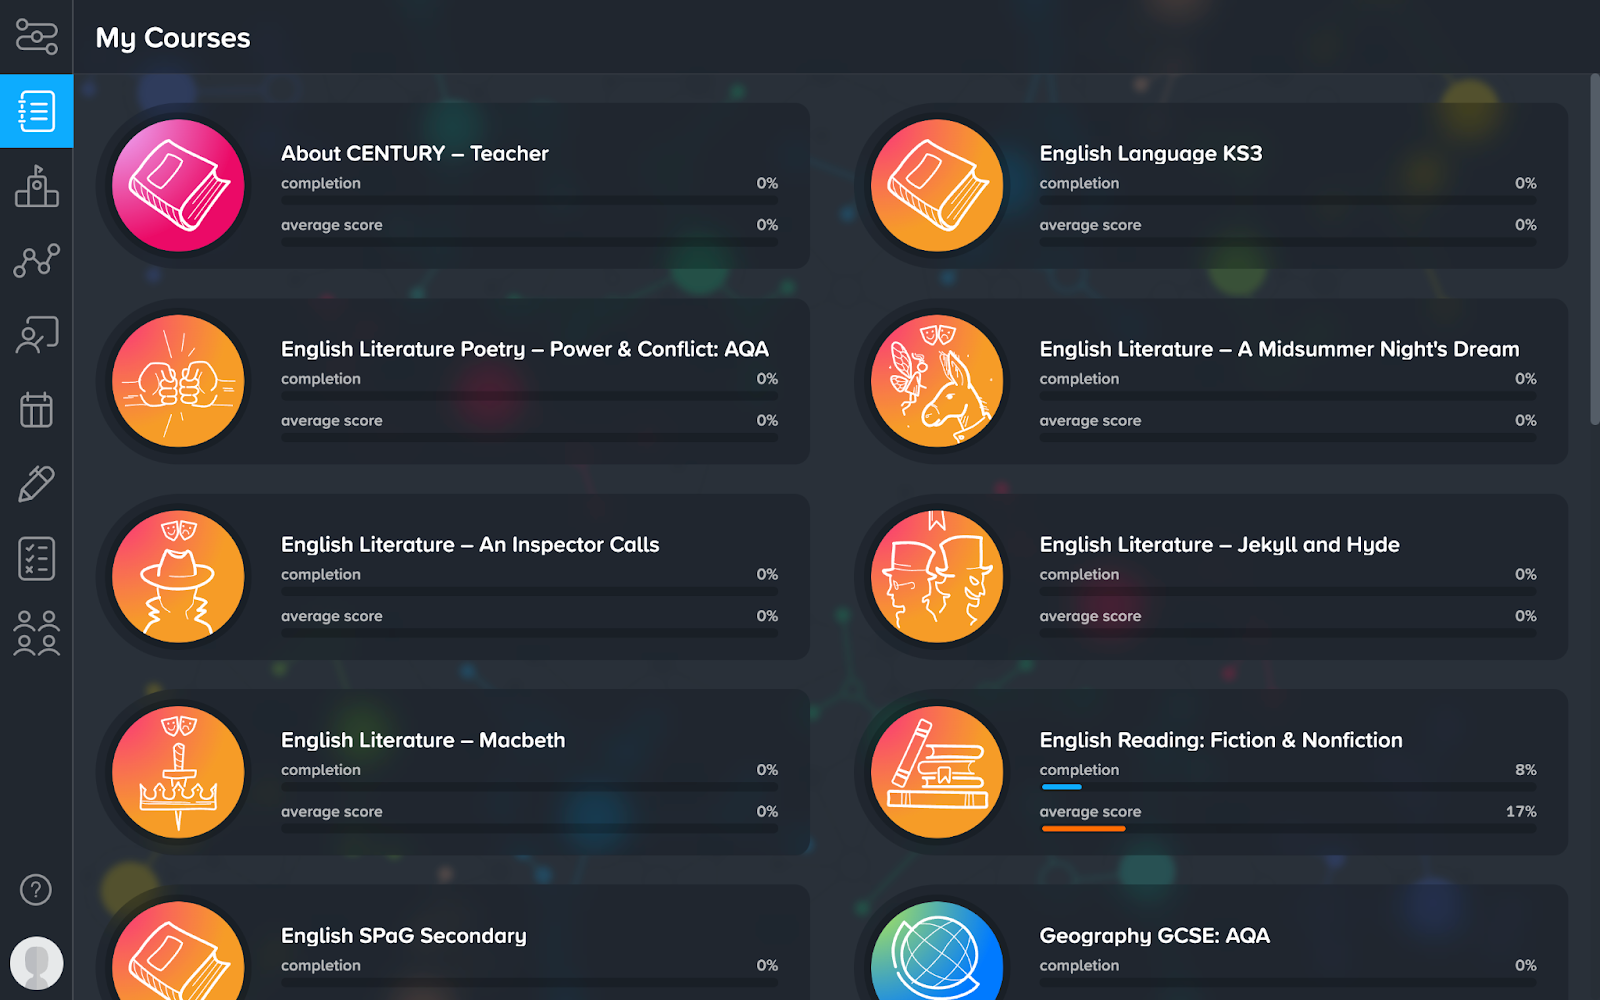Click Macbeth completion label

[x=320, y=770]
